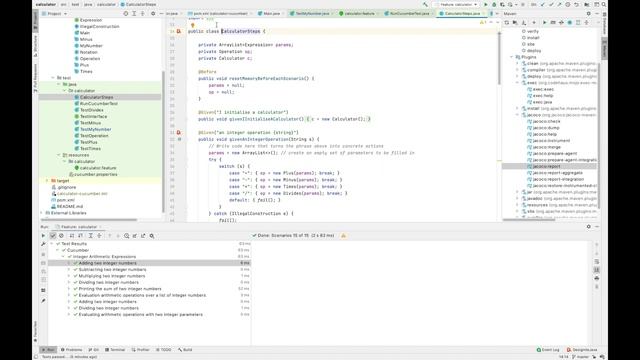This screenshot has height=360, width=640.
Task: Select jacoco:report goal in Maven tree
Action: click(x=546, y=167)
